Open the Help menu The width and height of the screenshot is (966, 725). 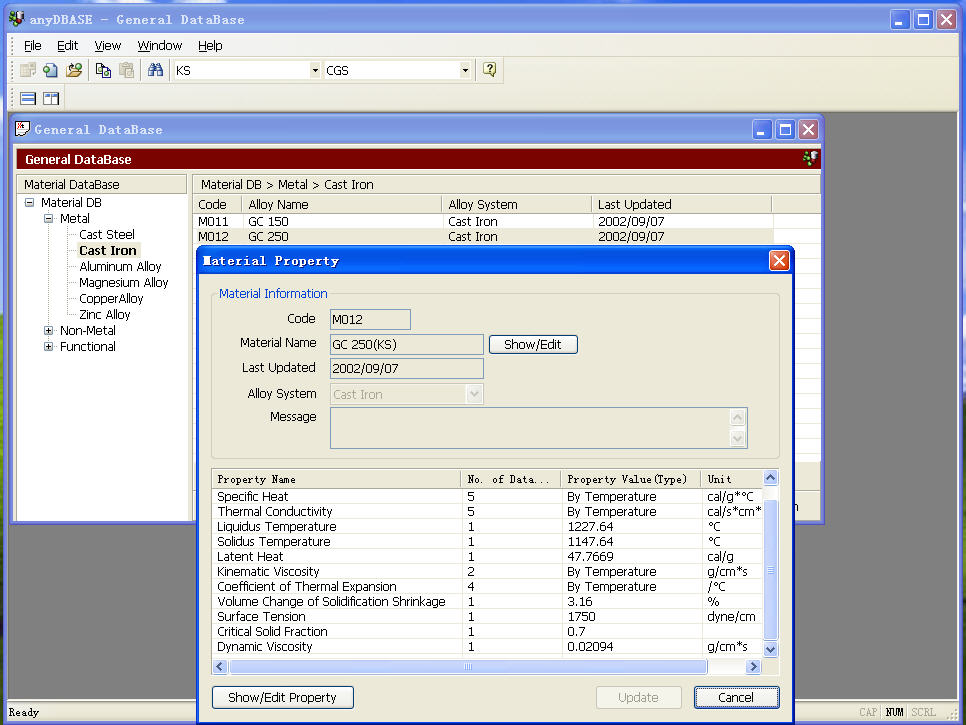[210, 46]
